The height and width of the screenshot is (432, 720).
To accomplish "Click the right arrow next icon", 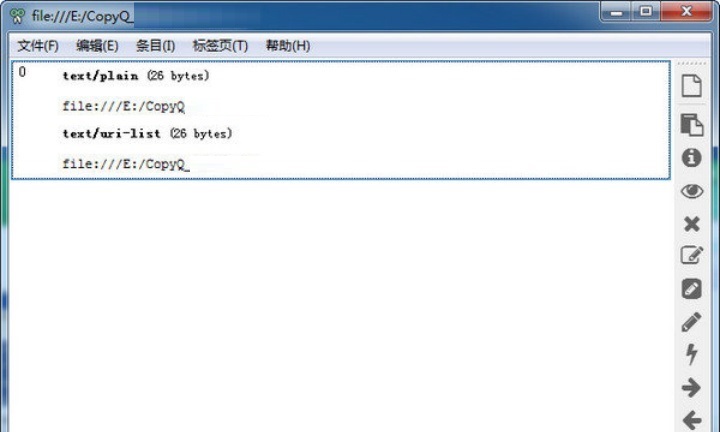I will click(692, 387).
